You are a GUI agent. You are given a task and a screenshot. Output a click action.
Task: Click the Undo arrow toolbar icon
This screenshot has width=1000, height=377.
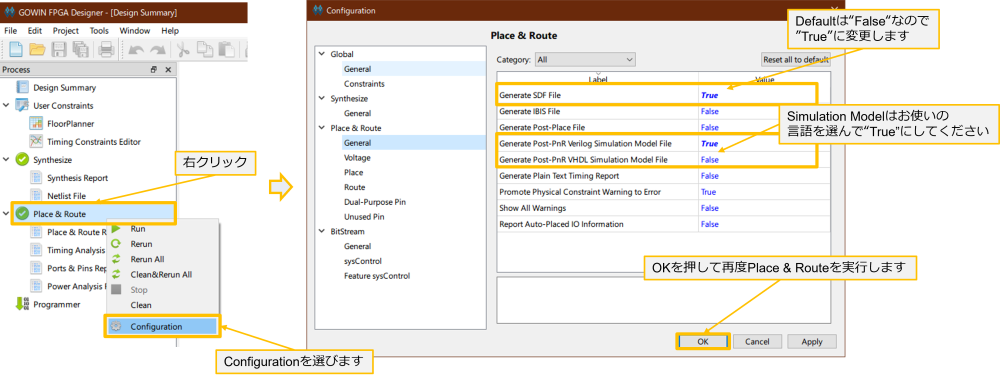pos(136,50)
